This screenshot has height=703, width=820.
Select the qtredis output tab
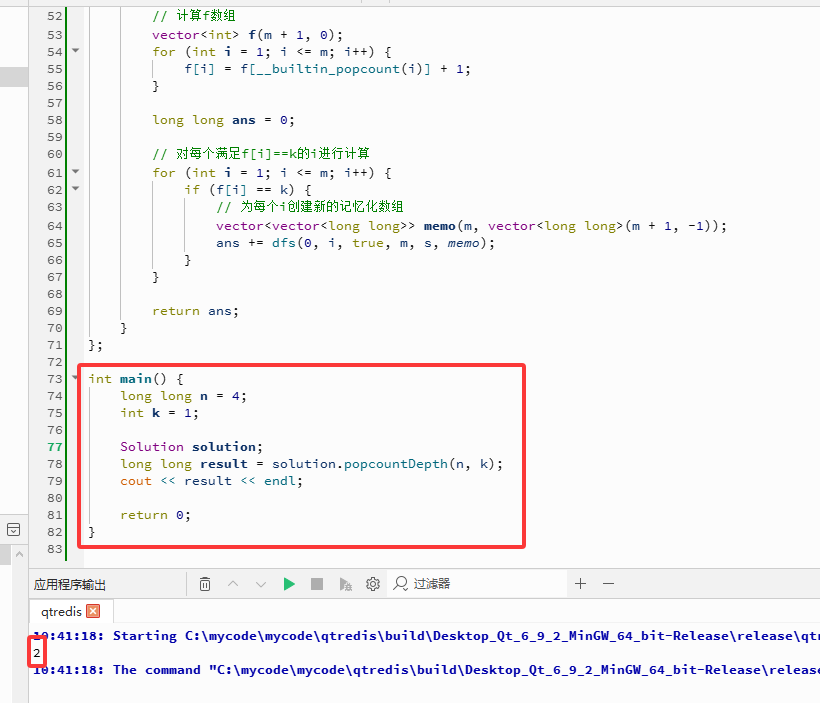point(62,611)
